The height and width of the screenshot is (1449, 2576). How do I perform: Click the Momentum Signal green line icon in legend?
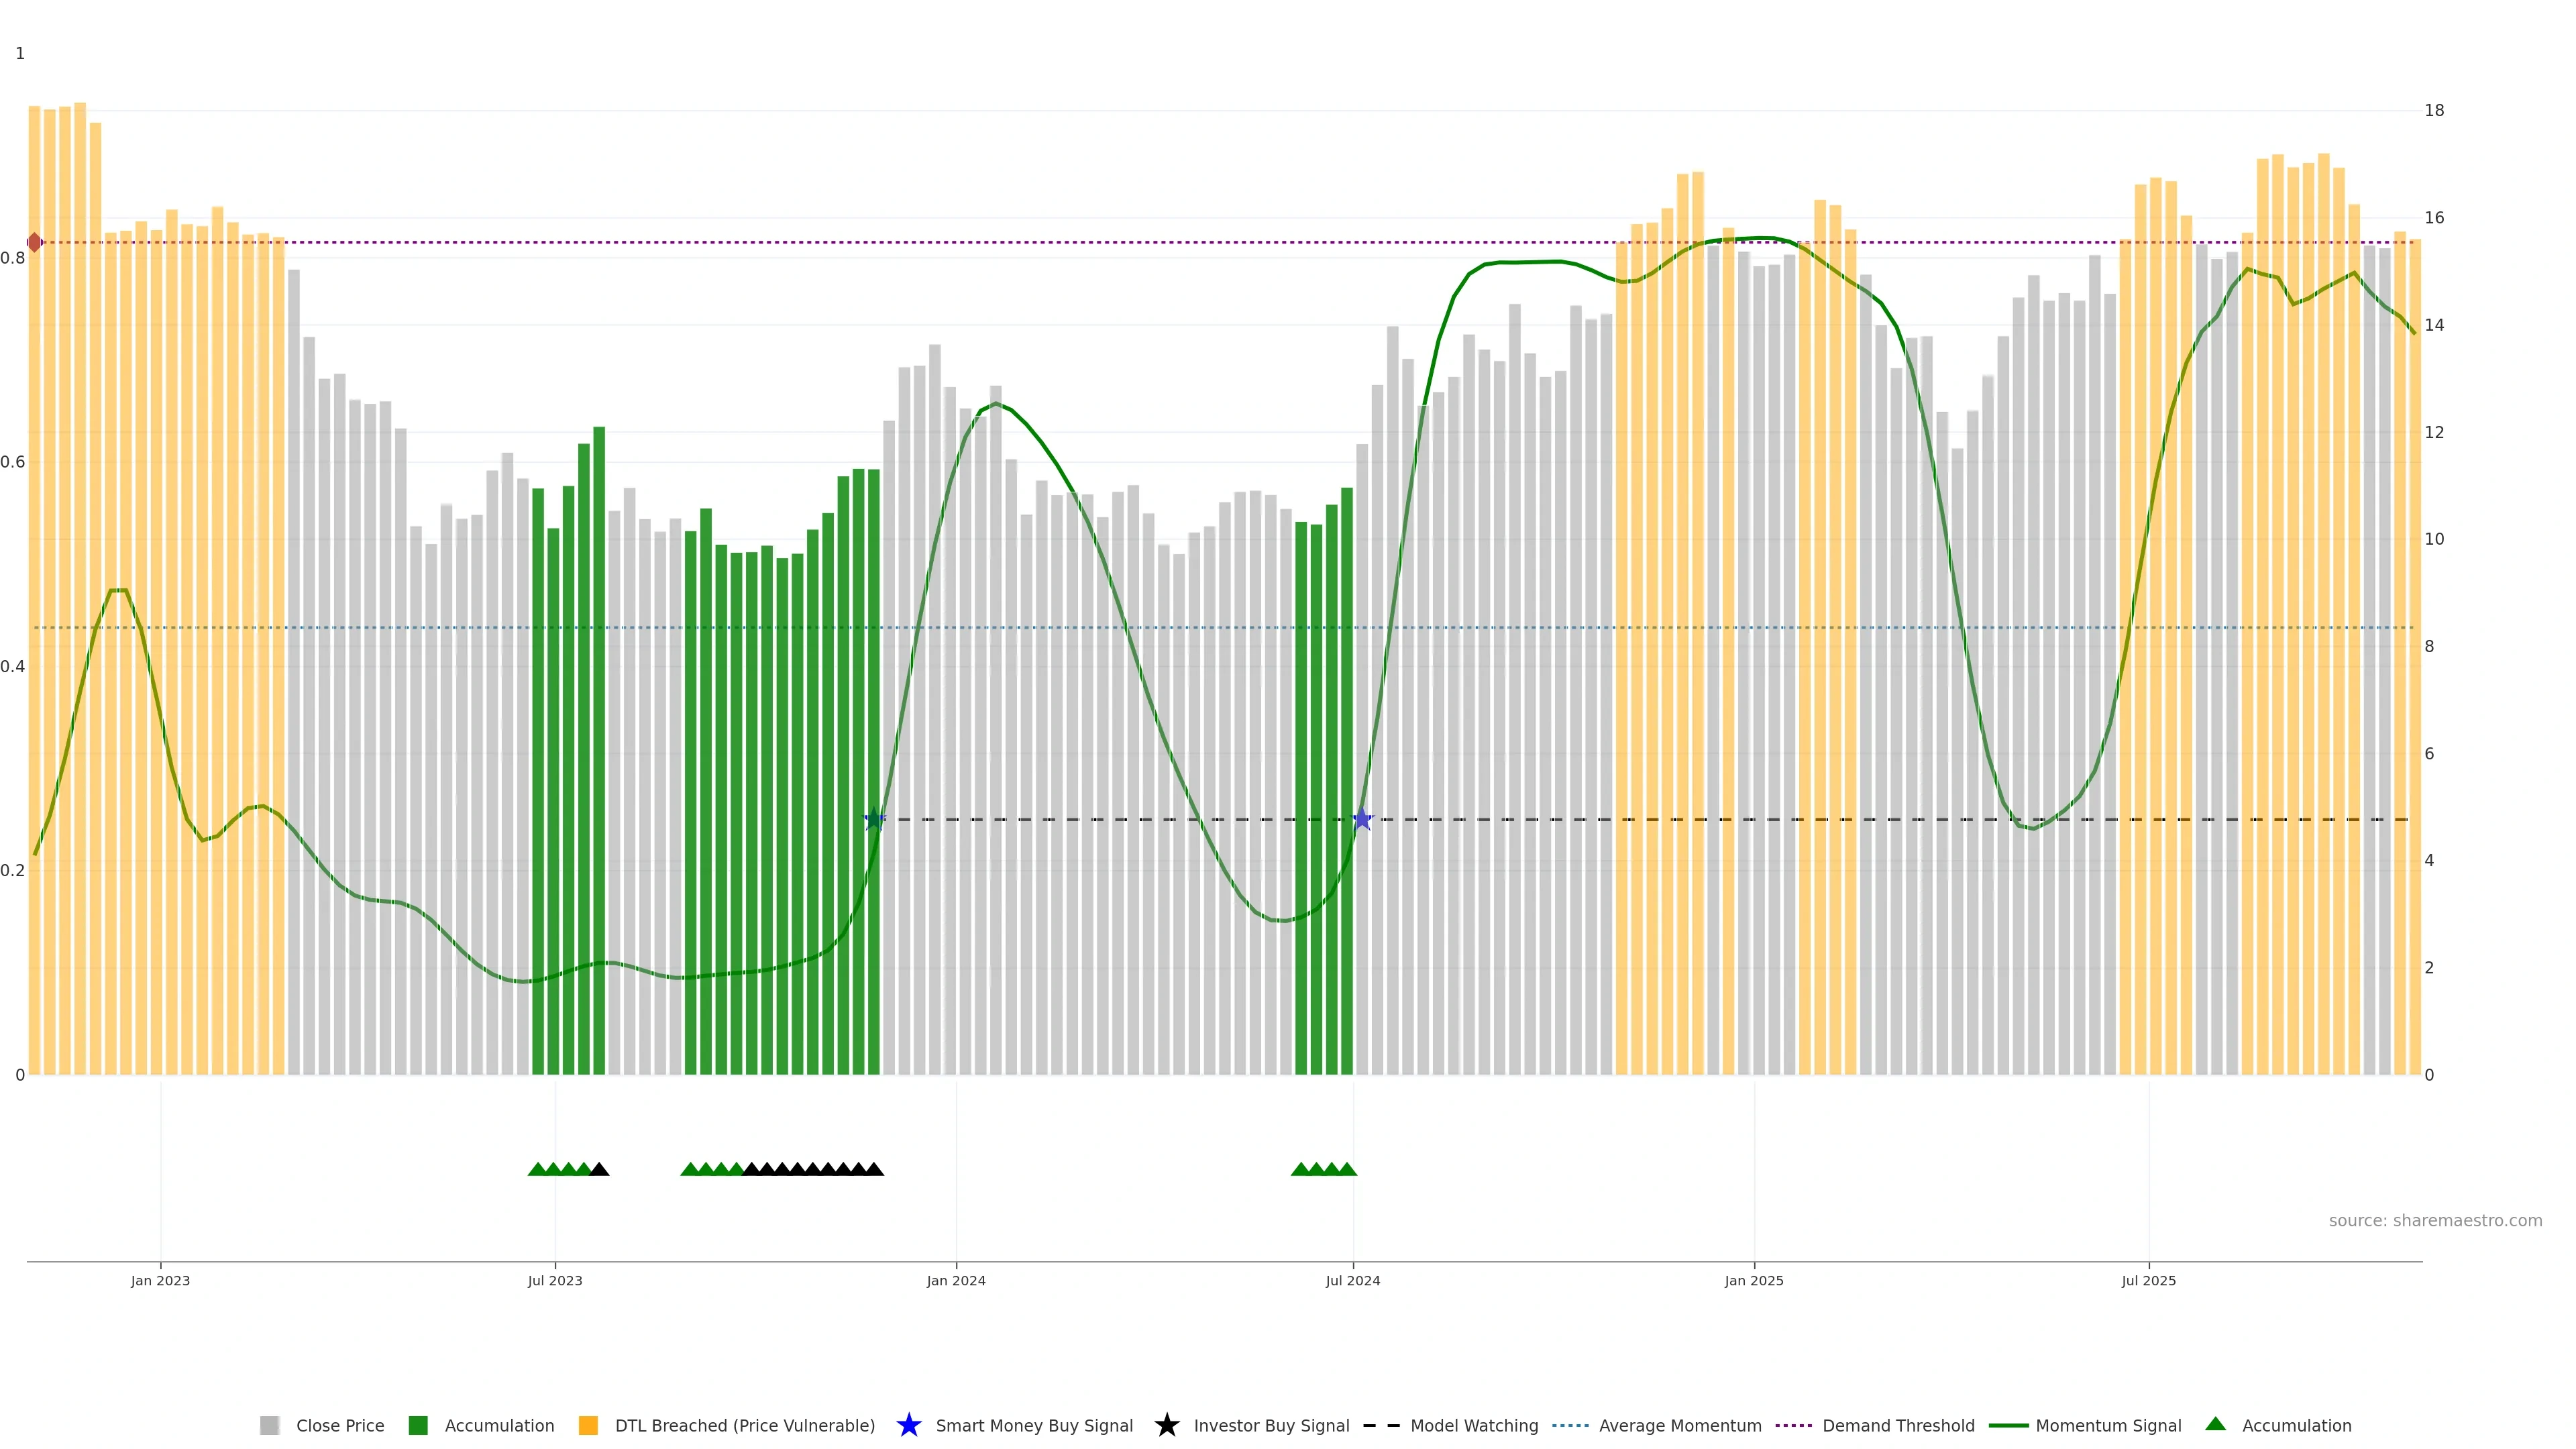pyautogui.click(x=2008, y=1425)
